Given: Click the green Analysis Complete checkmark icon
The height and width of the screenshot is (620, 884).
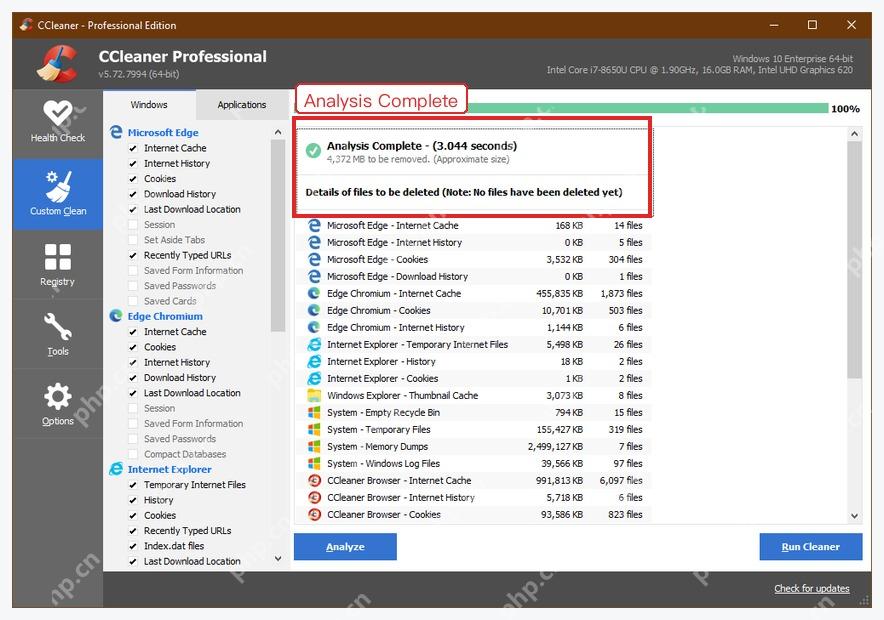Looking at the screenshot, I should 313,150.
